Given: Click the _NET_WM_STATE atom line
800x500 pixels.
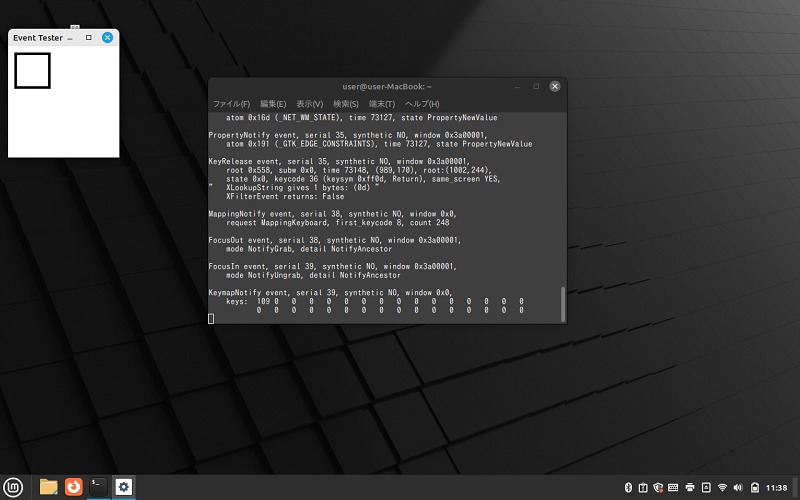Looking at the screenshot, I should click(x=362, y=117).
